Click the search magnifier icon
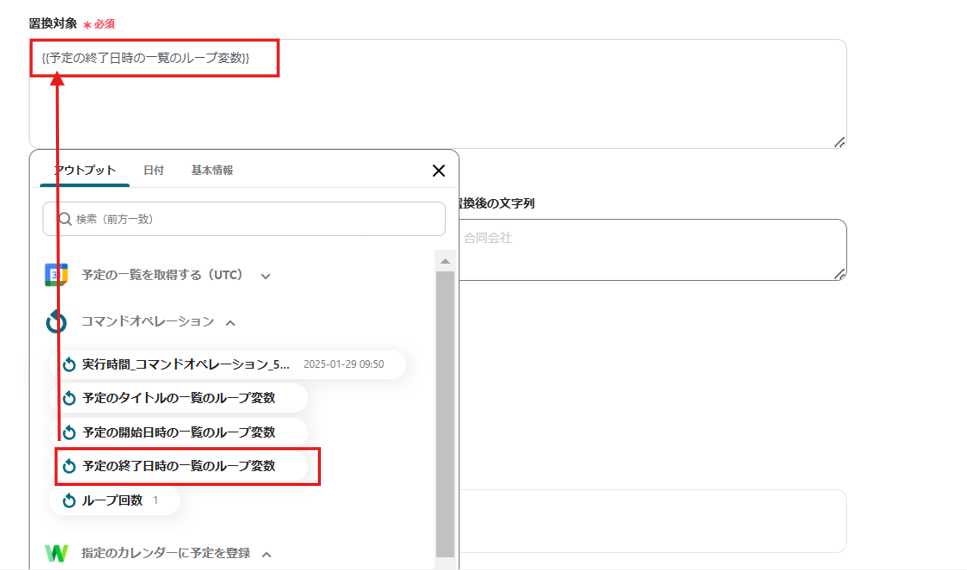This screenshot has height=570, width=967. click(x=65, y=219)
